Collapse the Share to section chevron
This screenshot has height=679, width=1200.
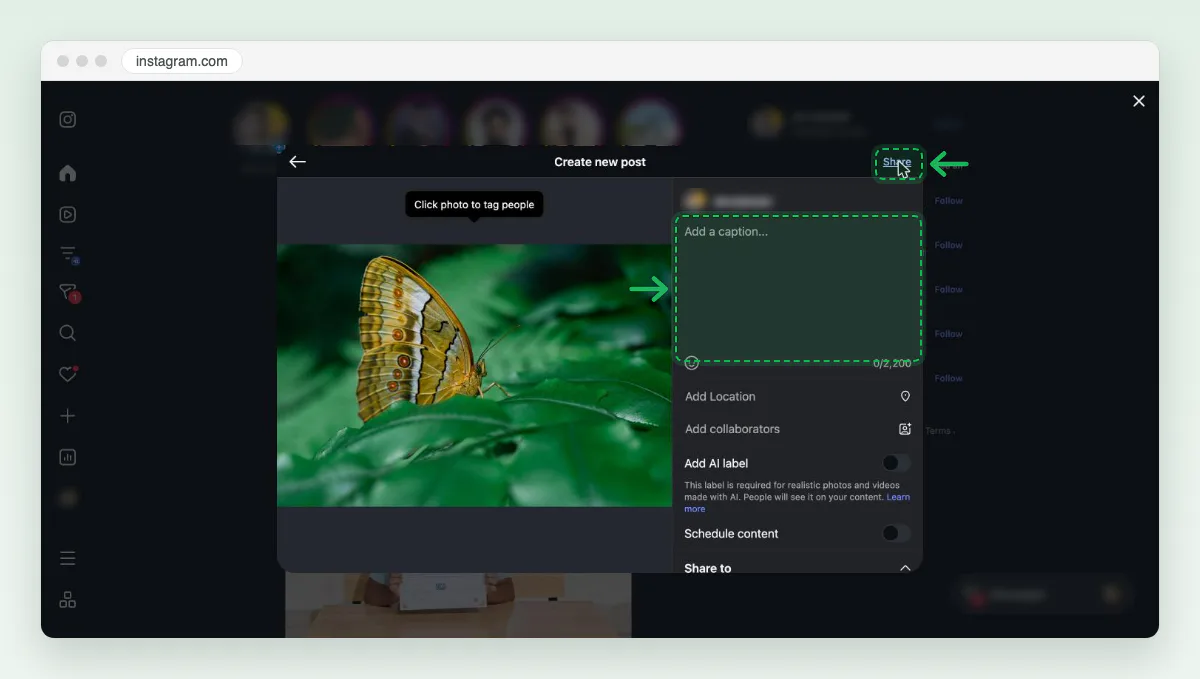905,568
